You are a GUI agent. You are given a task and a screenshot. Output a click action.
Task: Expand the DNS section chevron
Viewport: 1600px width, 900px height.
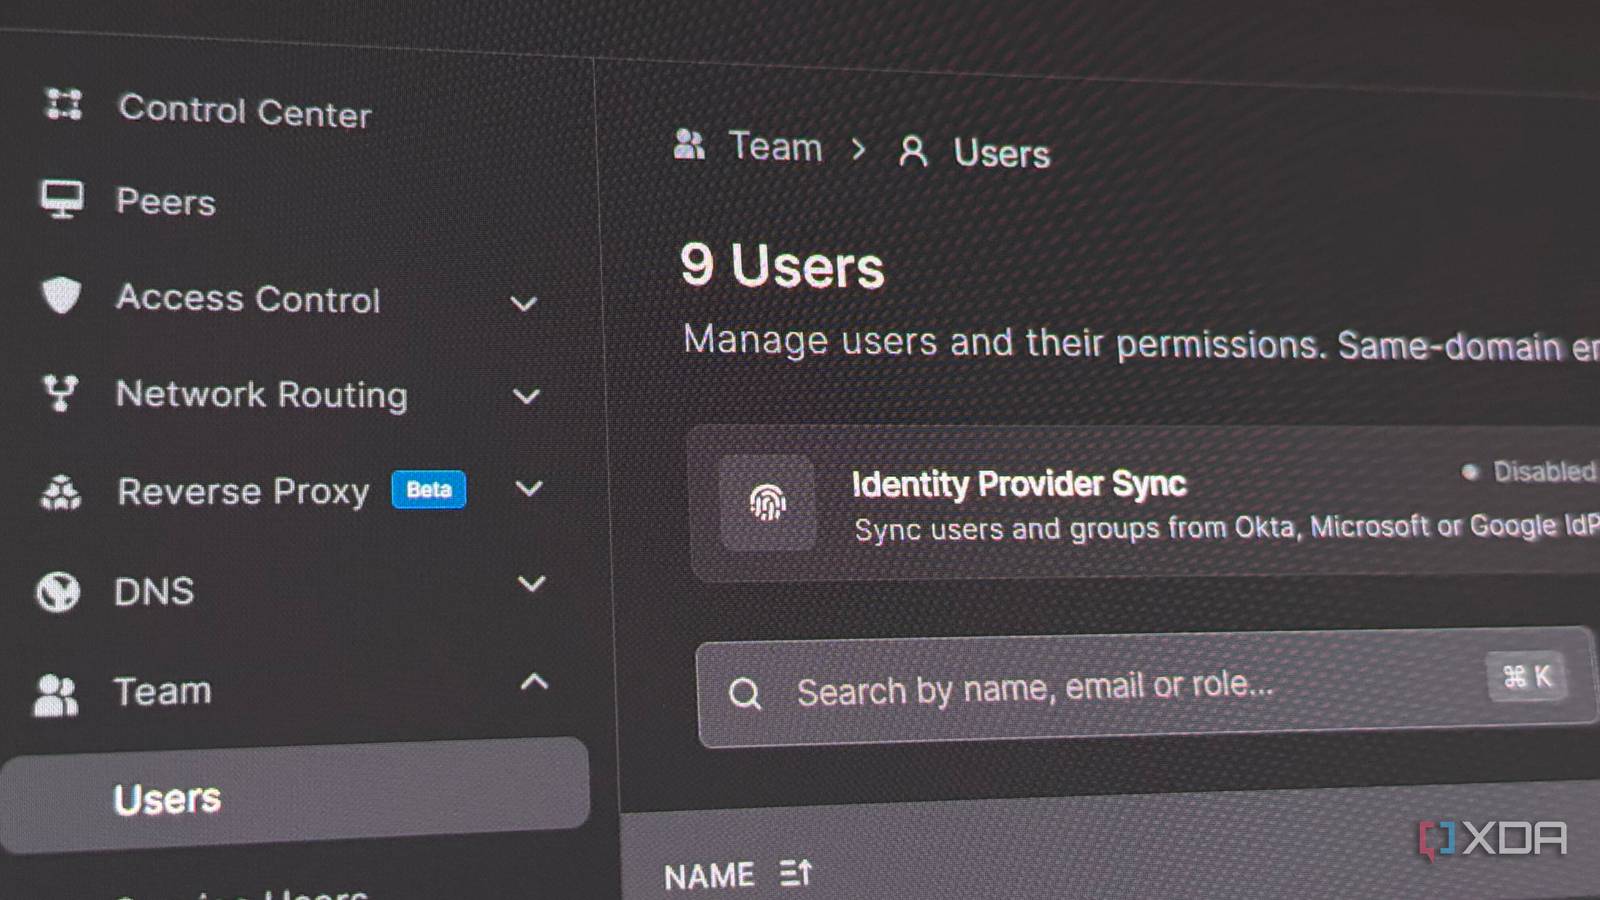[x=532, y=583]
